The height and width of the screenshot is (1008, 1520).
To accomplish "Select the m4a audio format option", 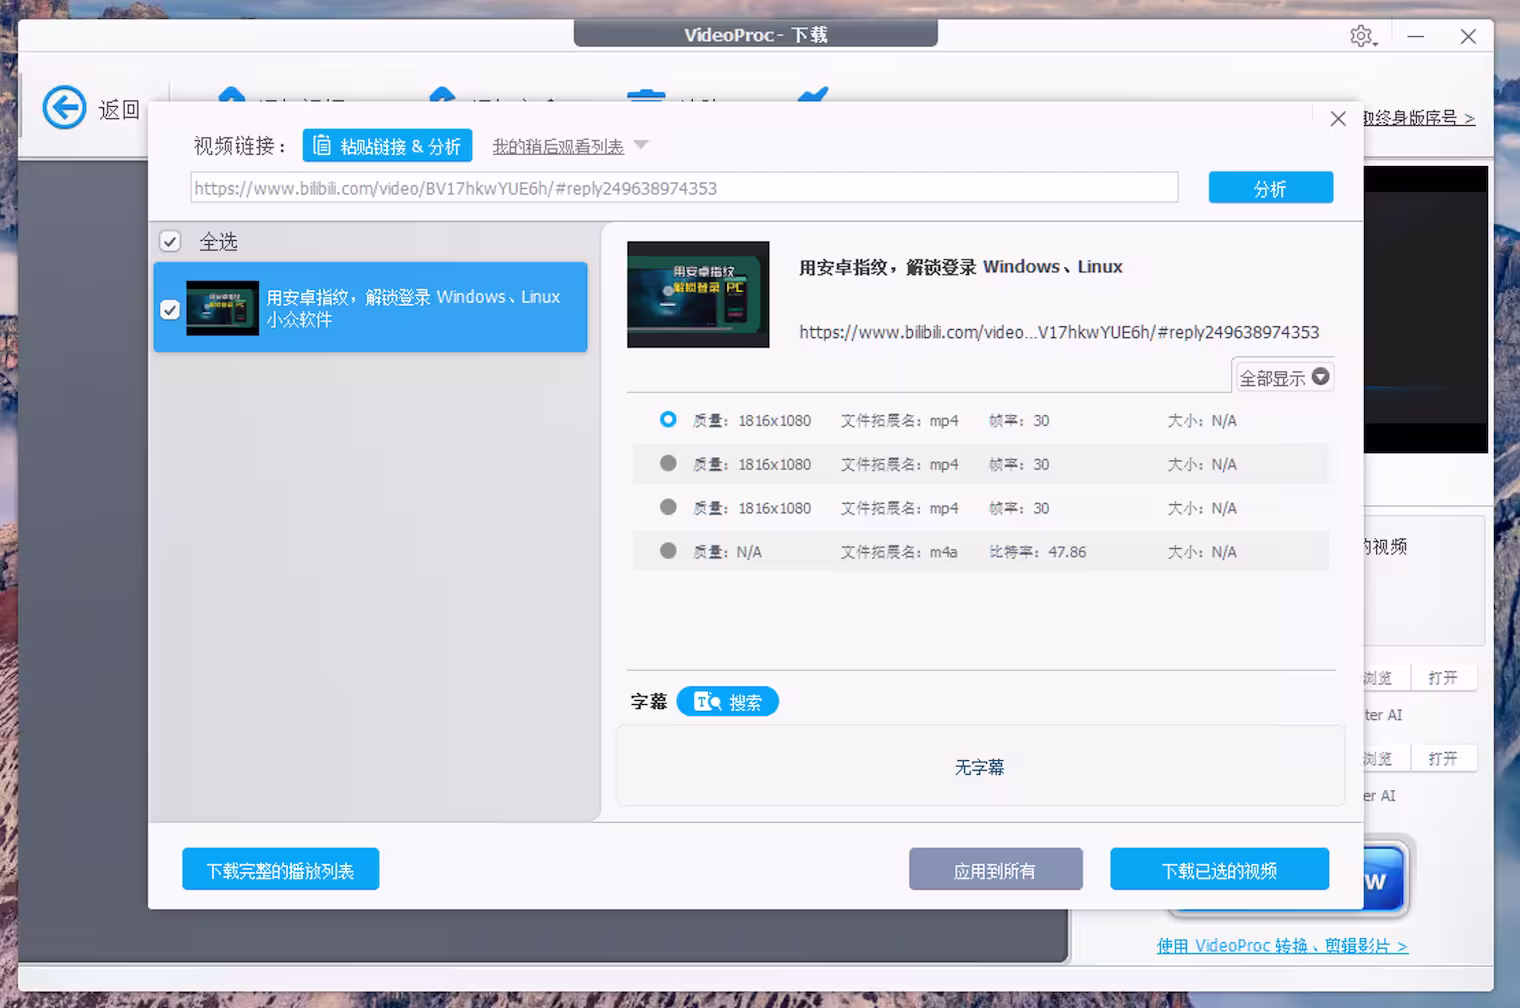I will point(668,551).
